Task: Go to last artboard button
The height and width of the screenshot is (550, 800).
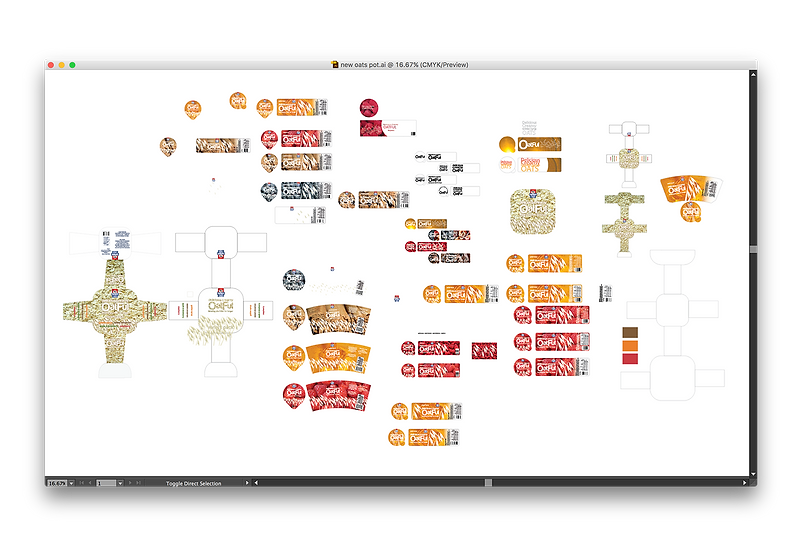Action: click(x=138, y=483)
